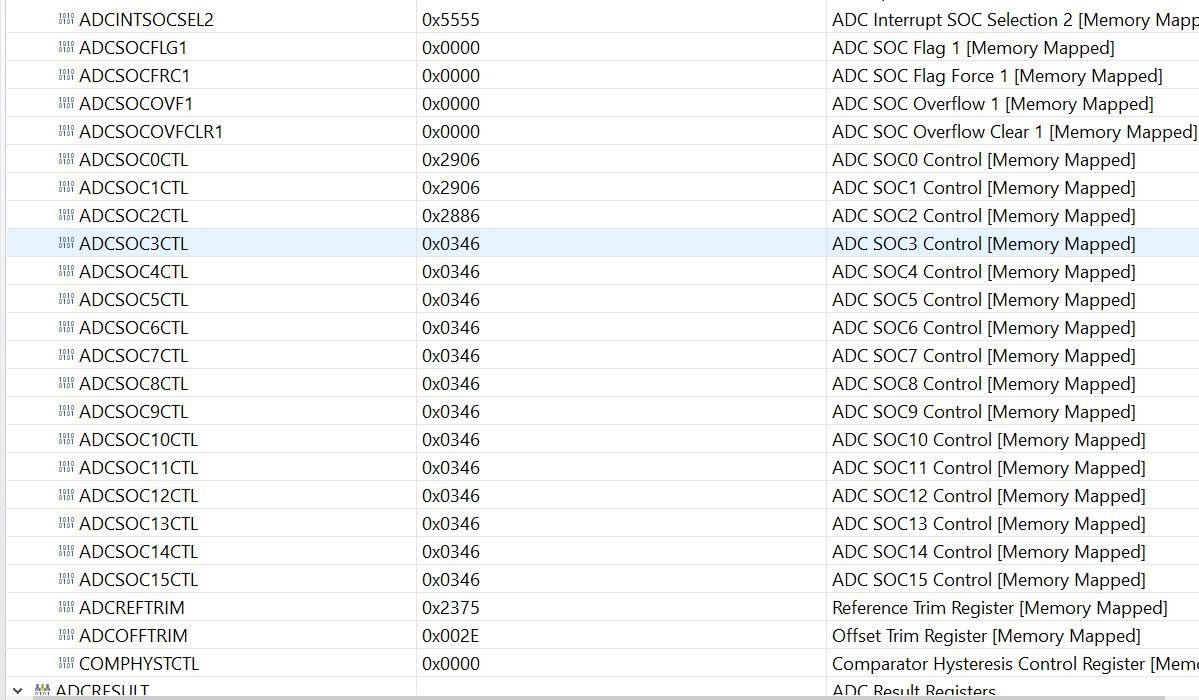Image resolution: width=1199 pixels, height=700 pixels.
Task: Click the Comparator Hysteresis Control Register description
Action: [1015, 663]
